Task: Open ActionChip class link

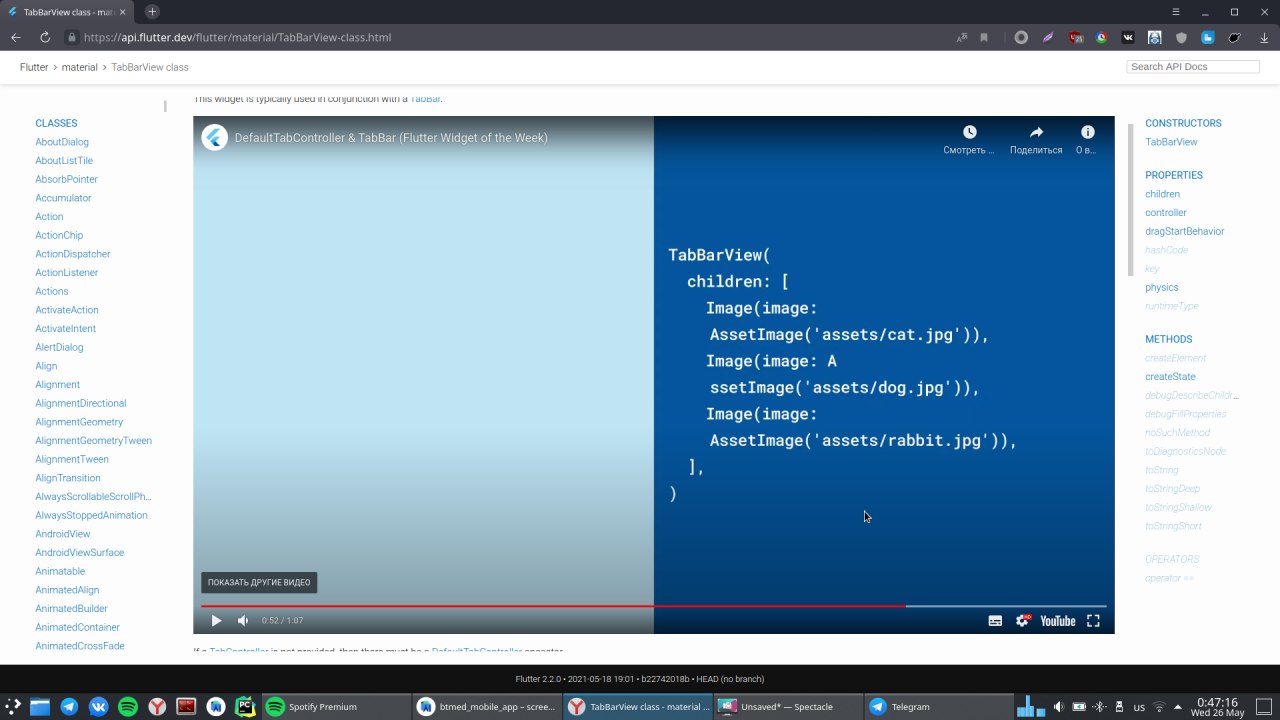Action: tap(59, 235)
